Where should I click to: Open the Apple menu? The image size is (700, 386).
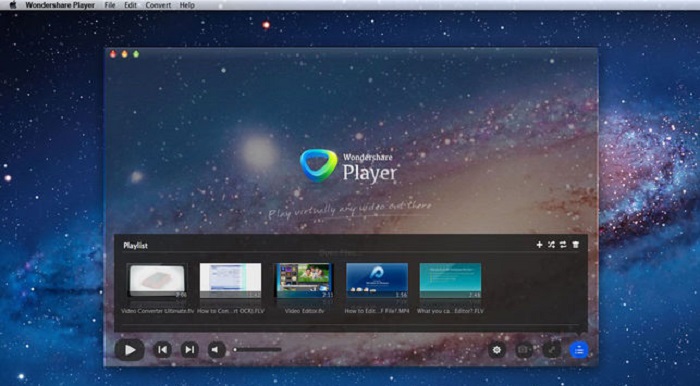click(13, 5)
